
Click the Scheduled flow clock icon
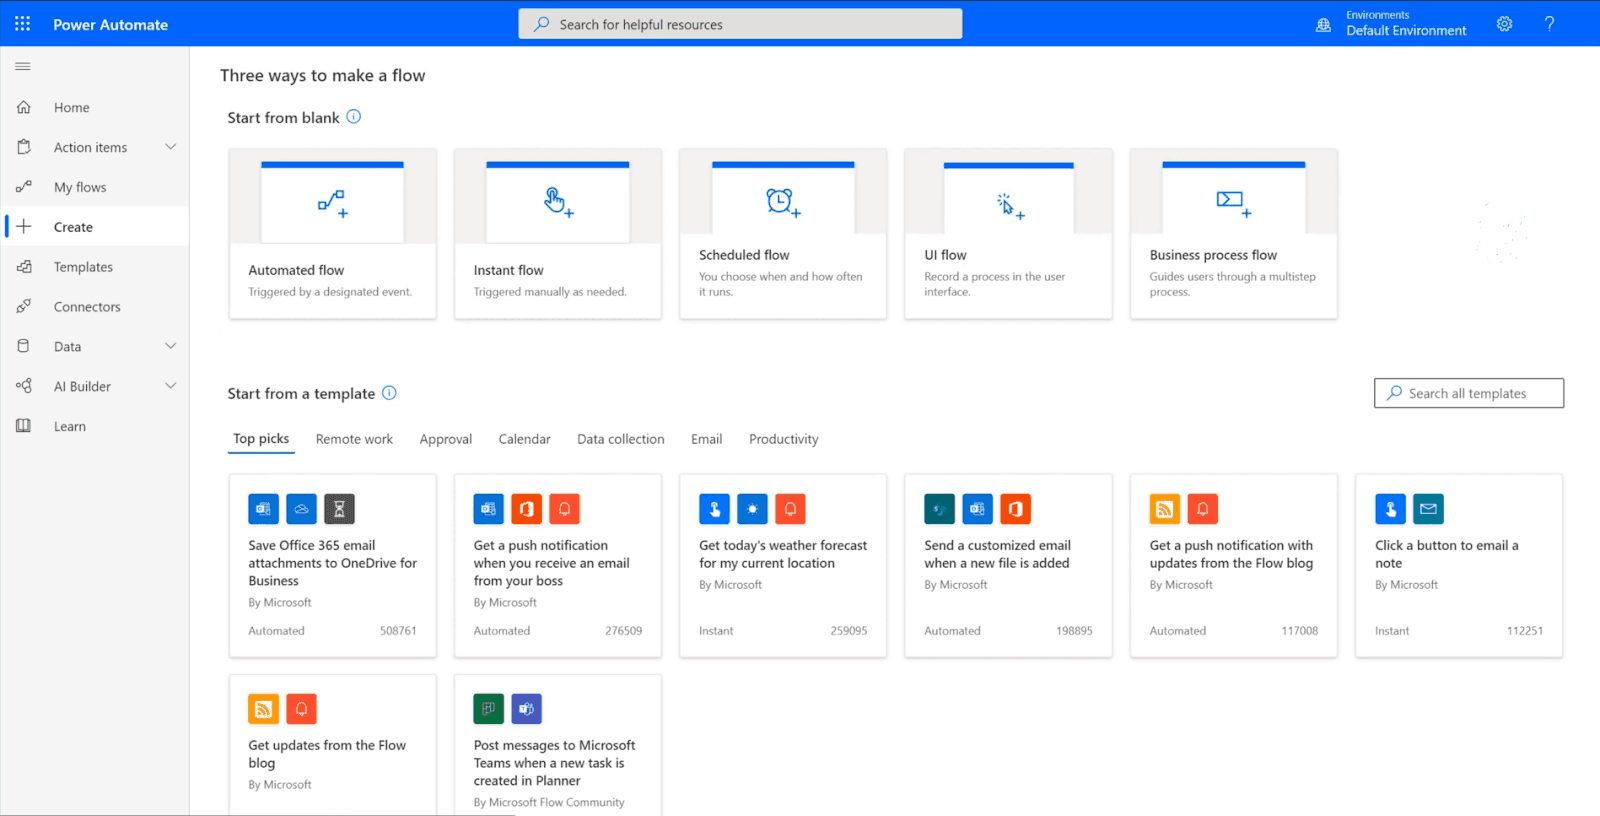pos(783,202)
